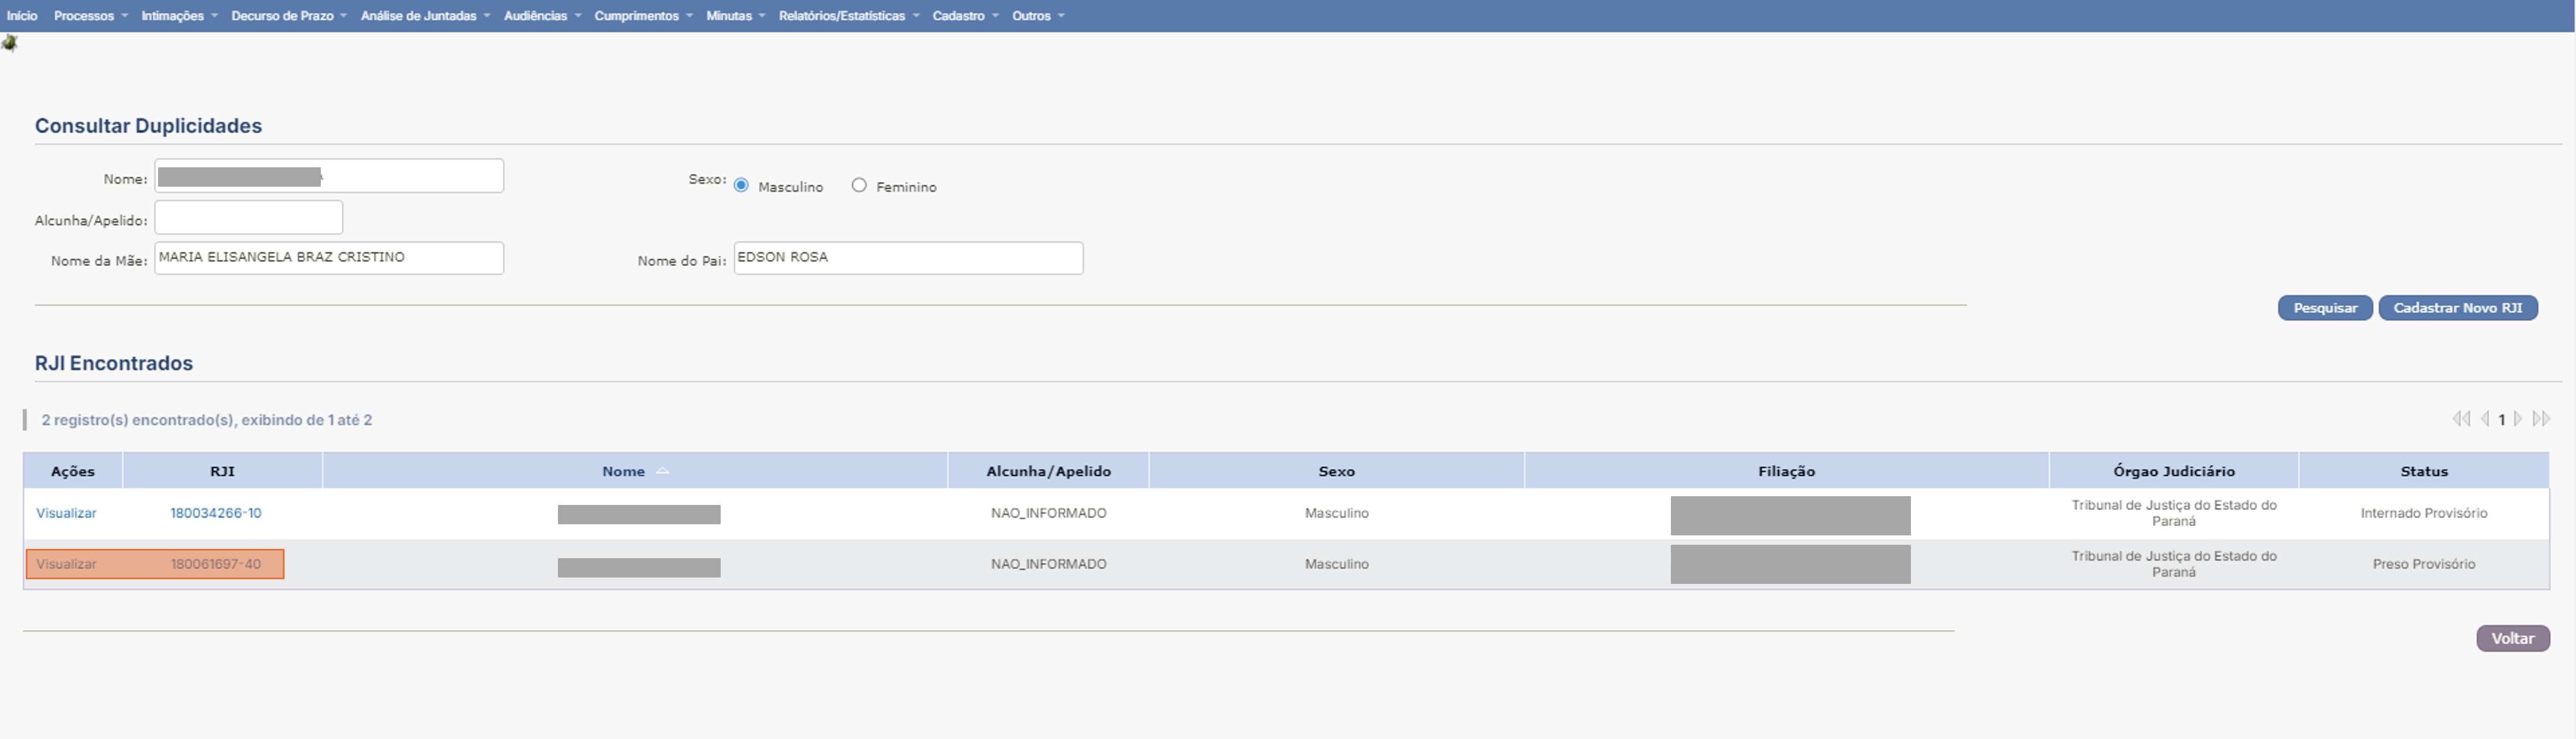Click Cadastrar Novo RJI button
Image resolution: width=2576 pixels, height=739 pixels.
(x=2458, y=308)
